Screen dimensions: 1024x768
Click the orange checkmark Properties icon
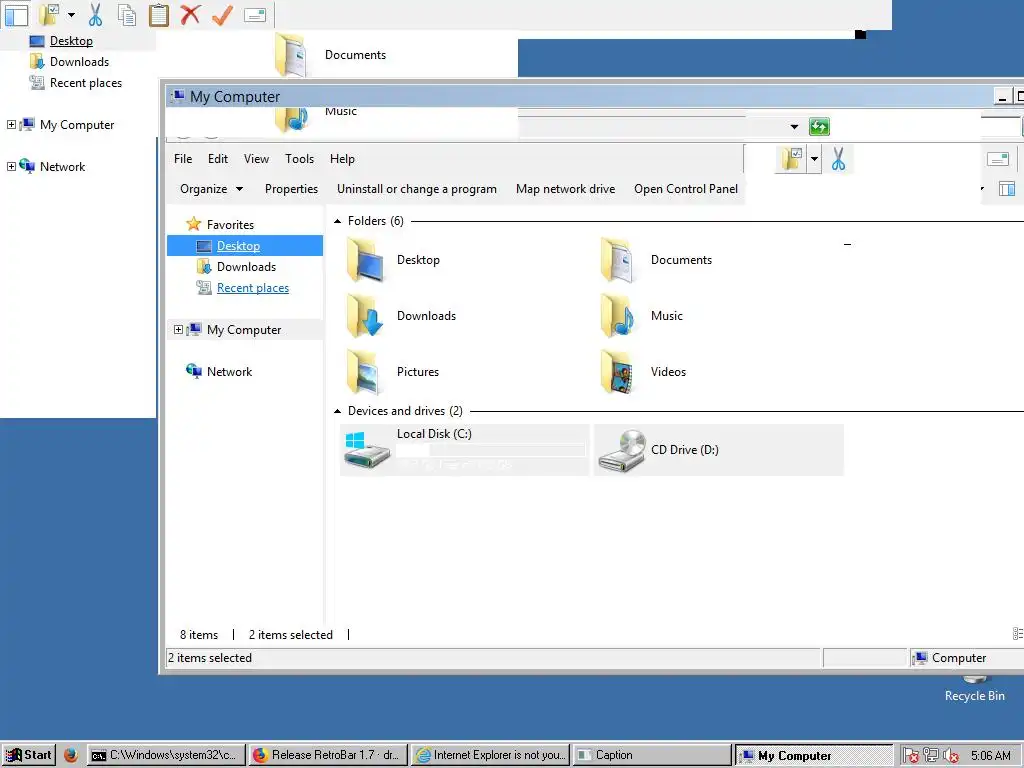[223, 14]
